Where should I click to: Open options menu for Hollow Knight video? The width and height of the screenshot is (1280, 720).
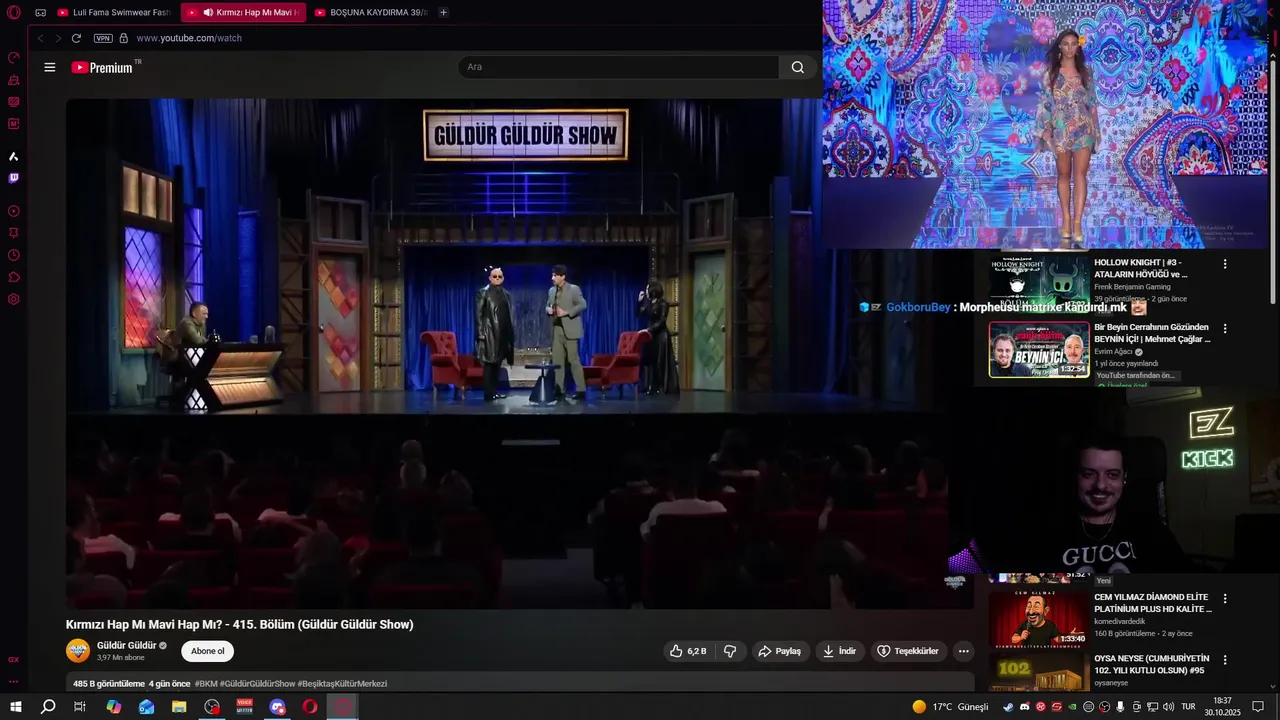pyautogui.click(x=1225, y=264)
